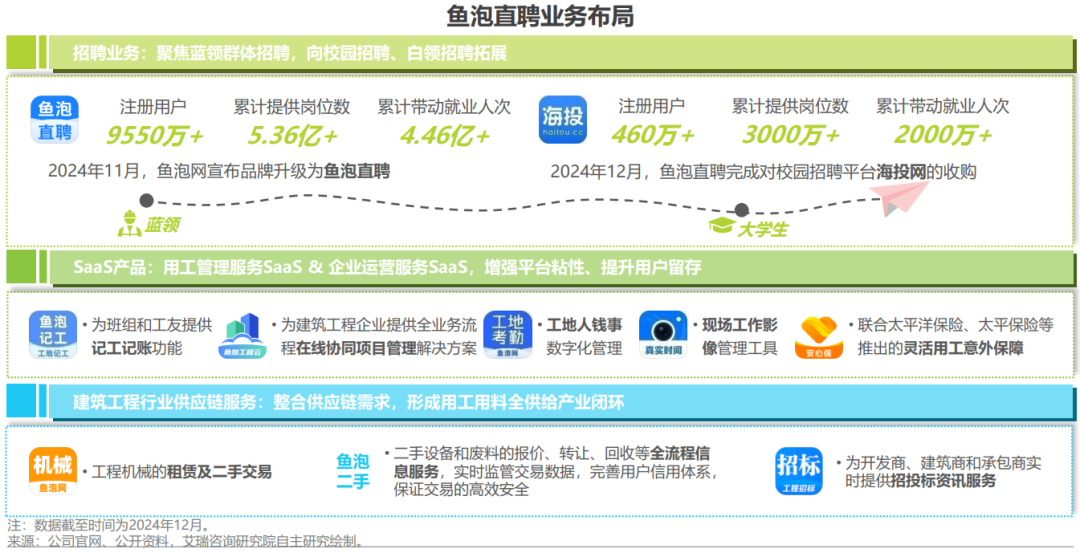Click the 灵活用工意外保障 text

pyautogui.click(x=964, y=348)
